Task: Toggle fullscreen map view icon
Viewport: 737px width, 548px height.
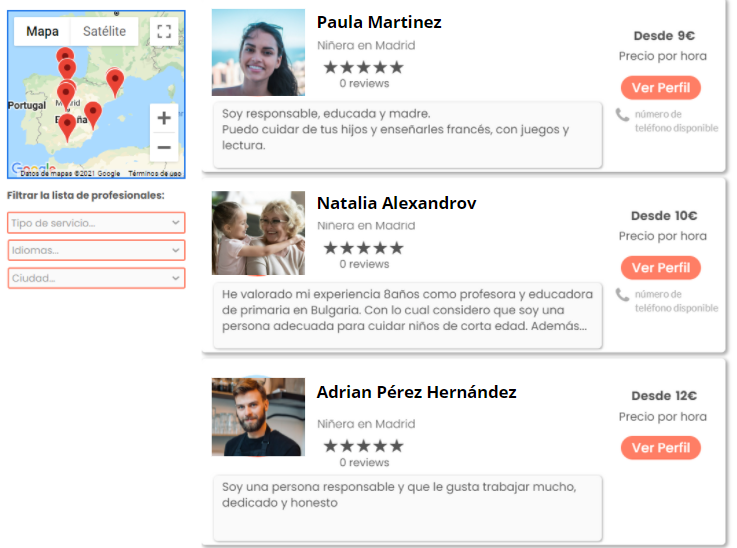Action: click(x=164, y=31)
